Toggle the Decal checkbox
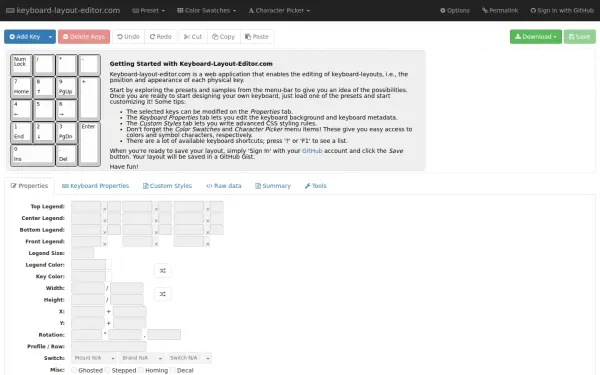This screenshot has height=375, width=600. pos(173,370)
